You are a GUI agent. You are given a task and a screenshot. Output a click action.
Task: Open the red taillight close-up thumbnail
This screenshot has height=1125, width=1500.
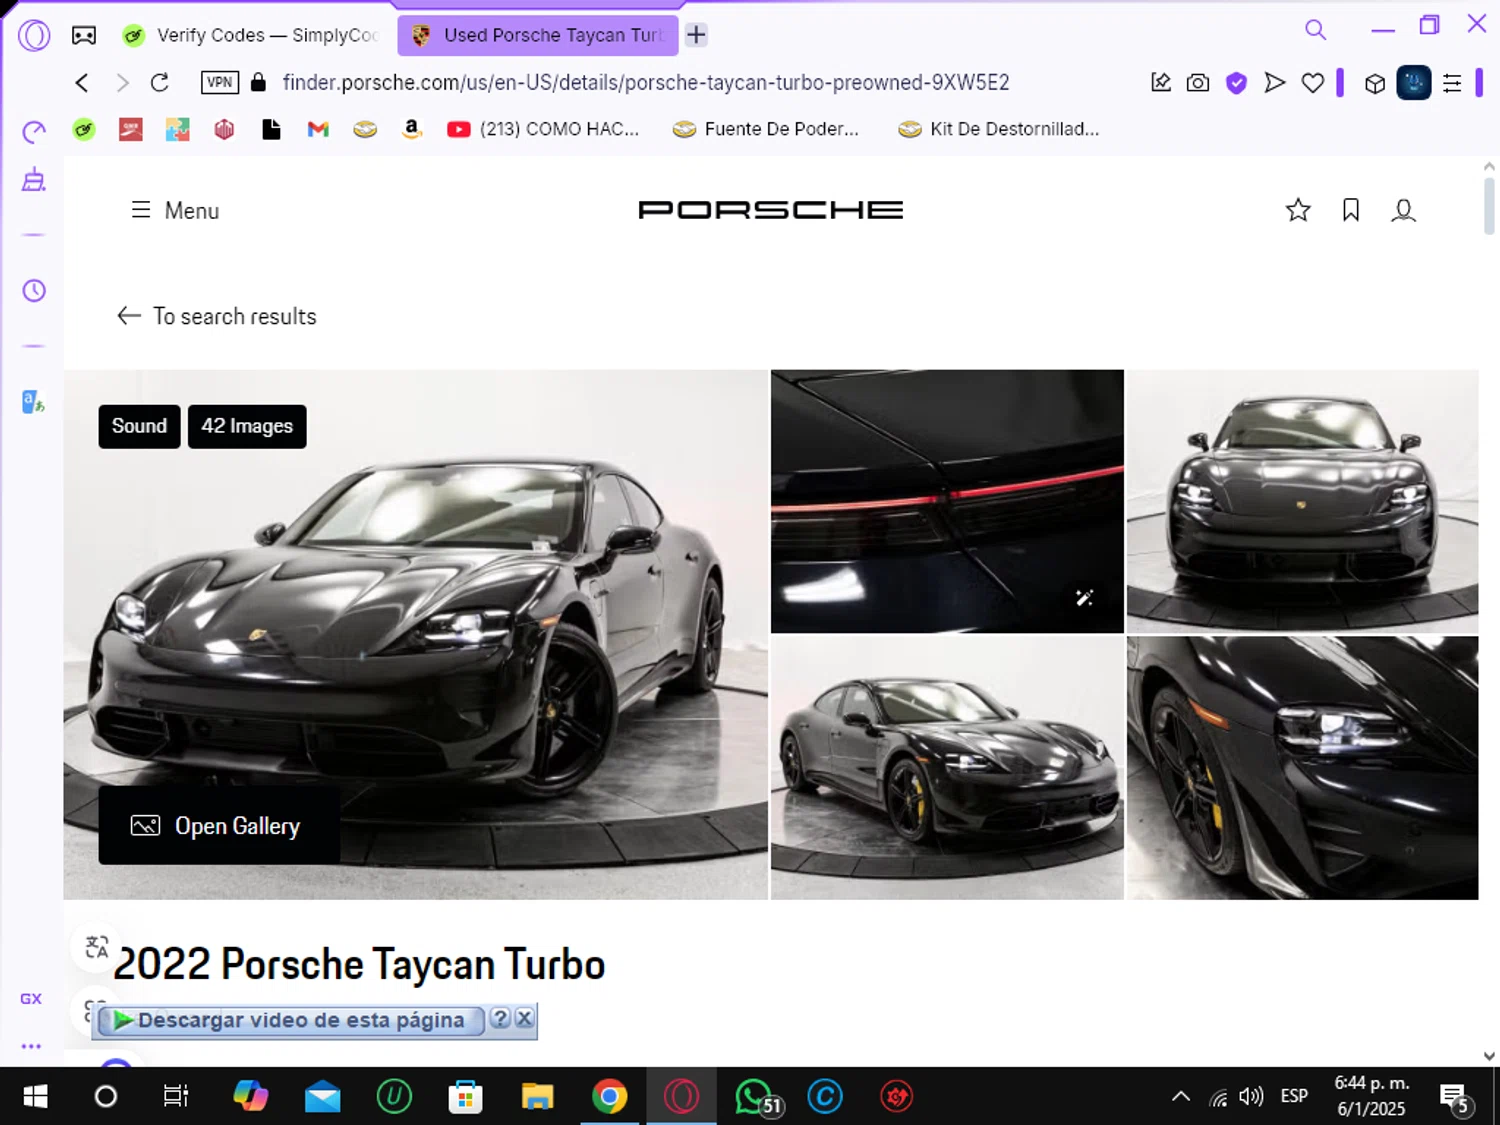[947, 501]
